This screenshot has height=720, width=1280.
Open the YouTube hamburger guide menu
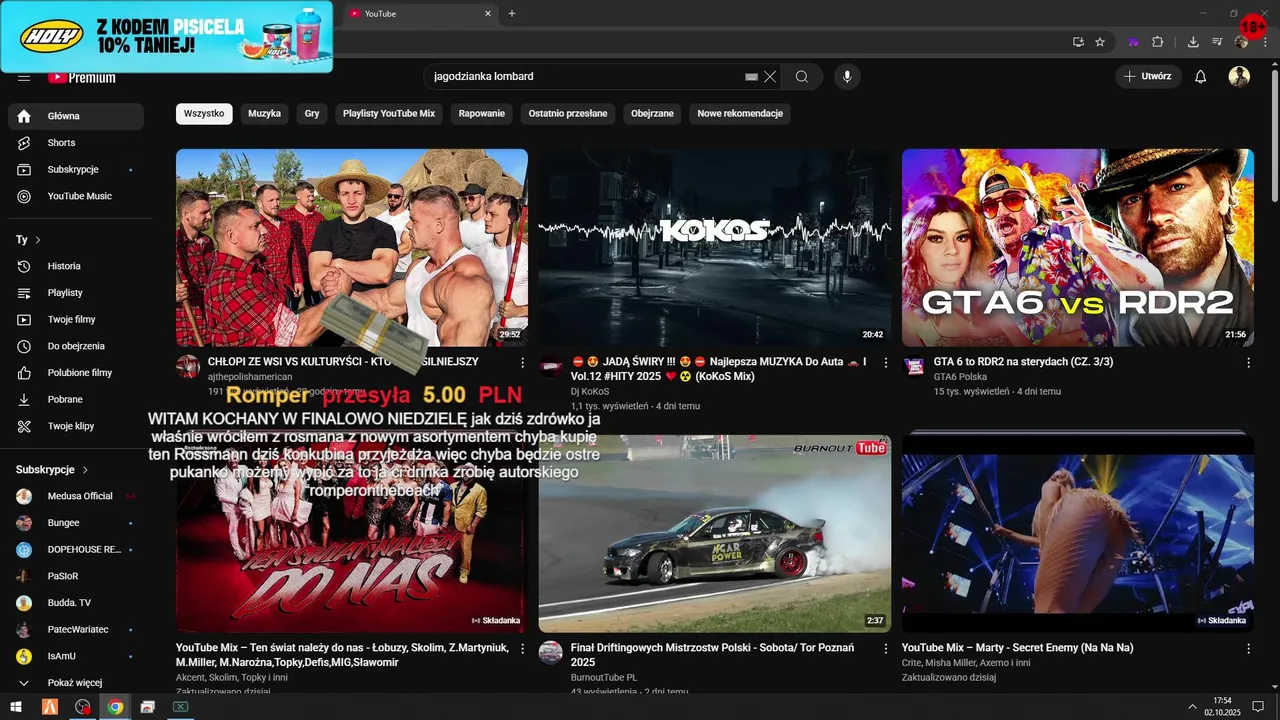click(24, 77)
